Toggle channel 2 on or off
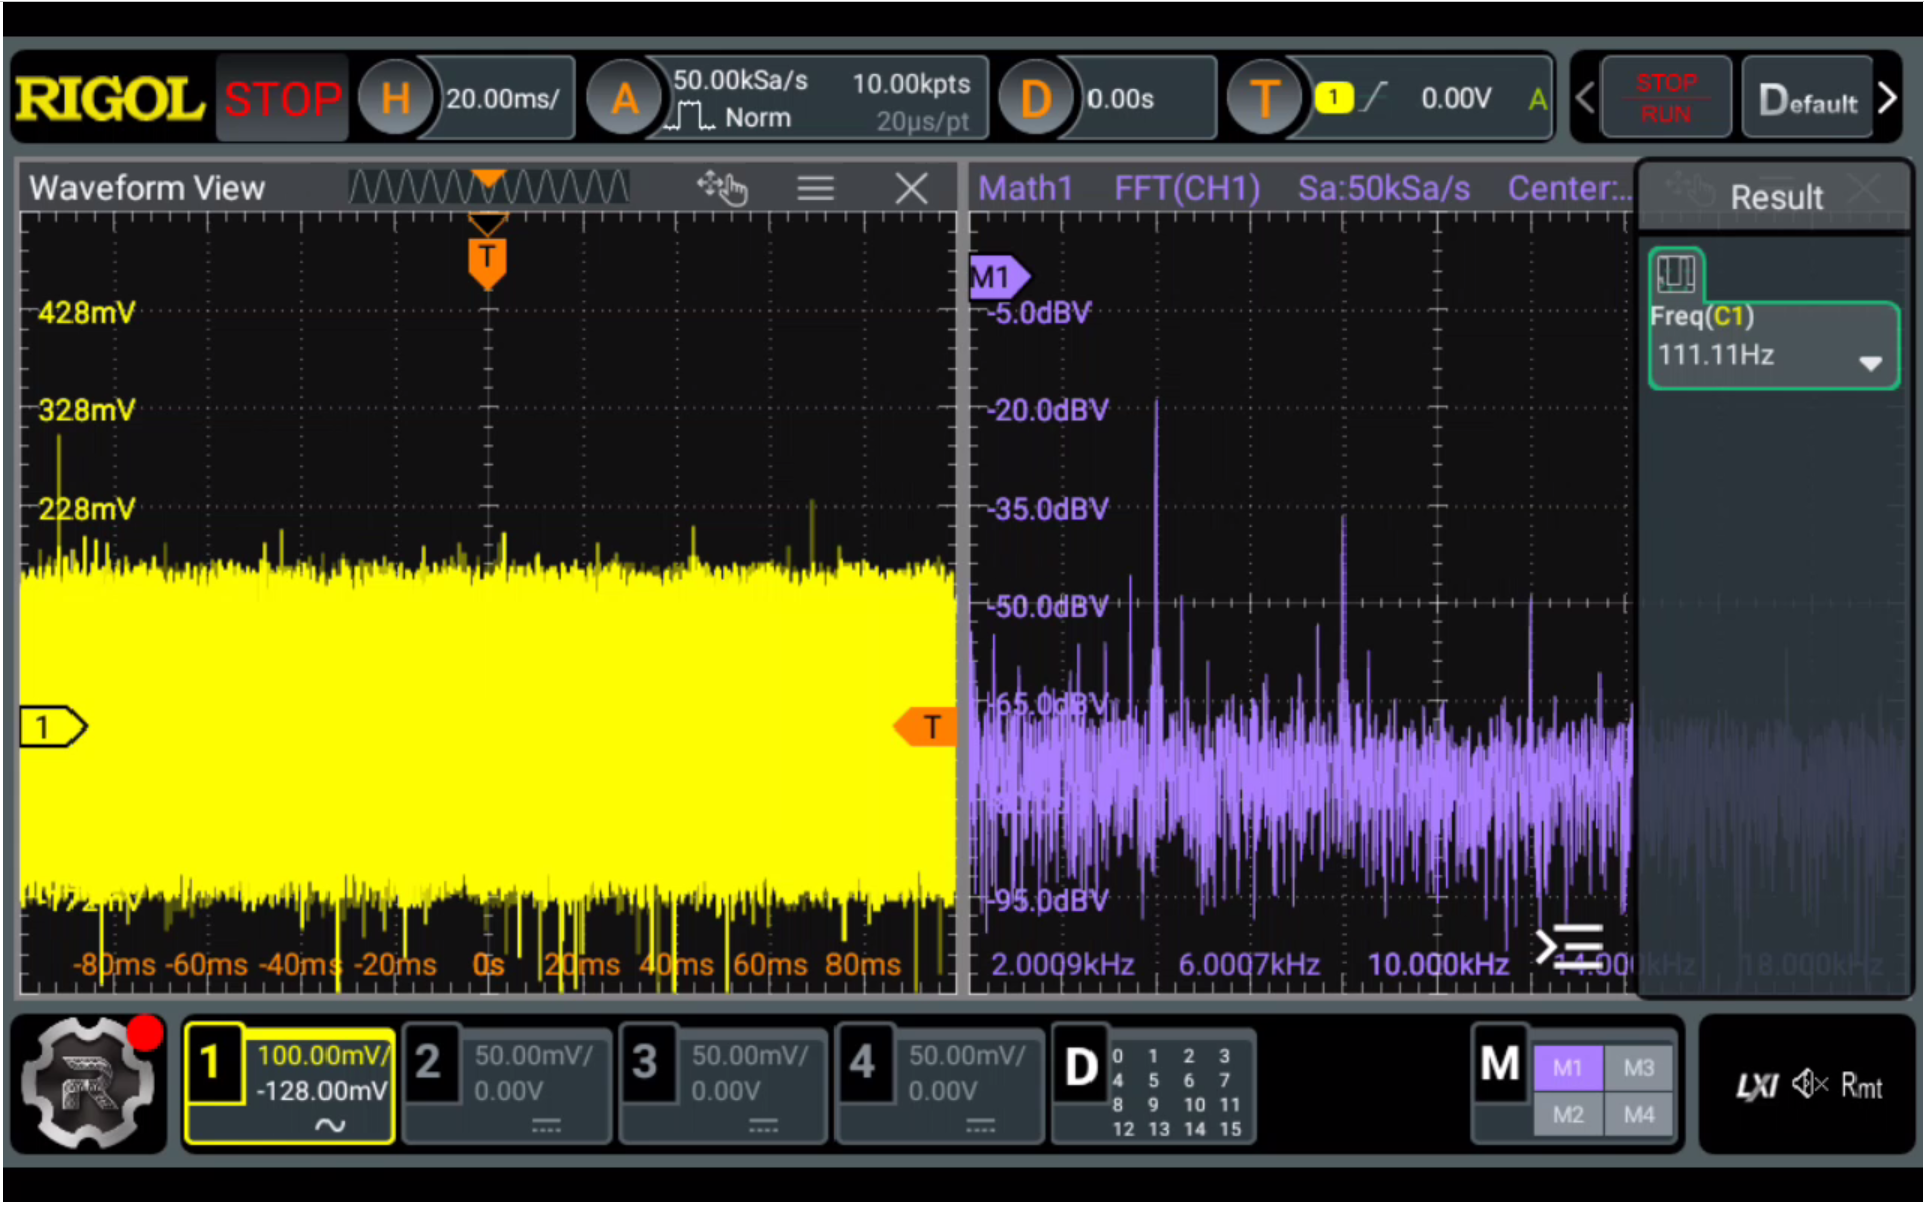Viewport: 1924px width, 1205px height. pos(428,1063)
